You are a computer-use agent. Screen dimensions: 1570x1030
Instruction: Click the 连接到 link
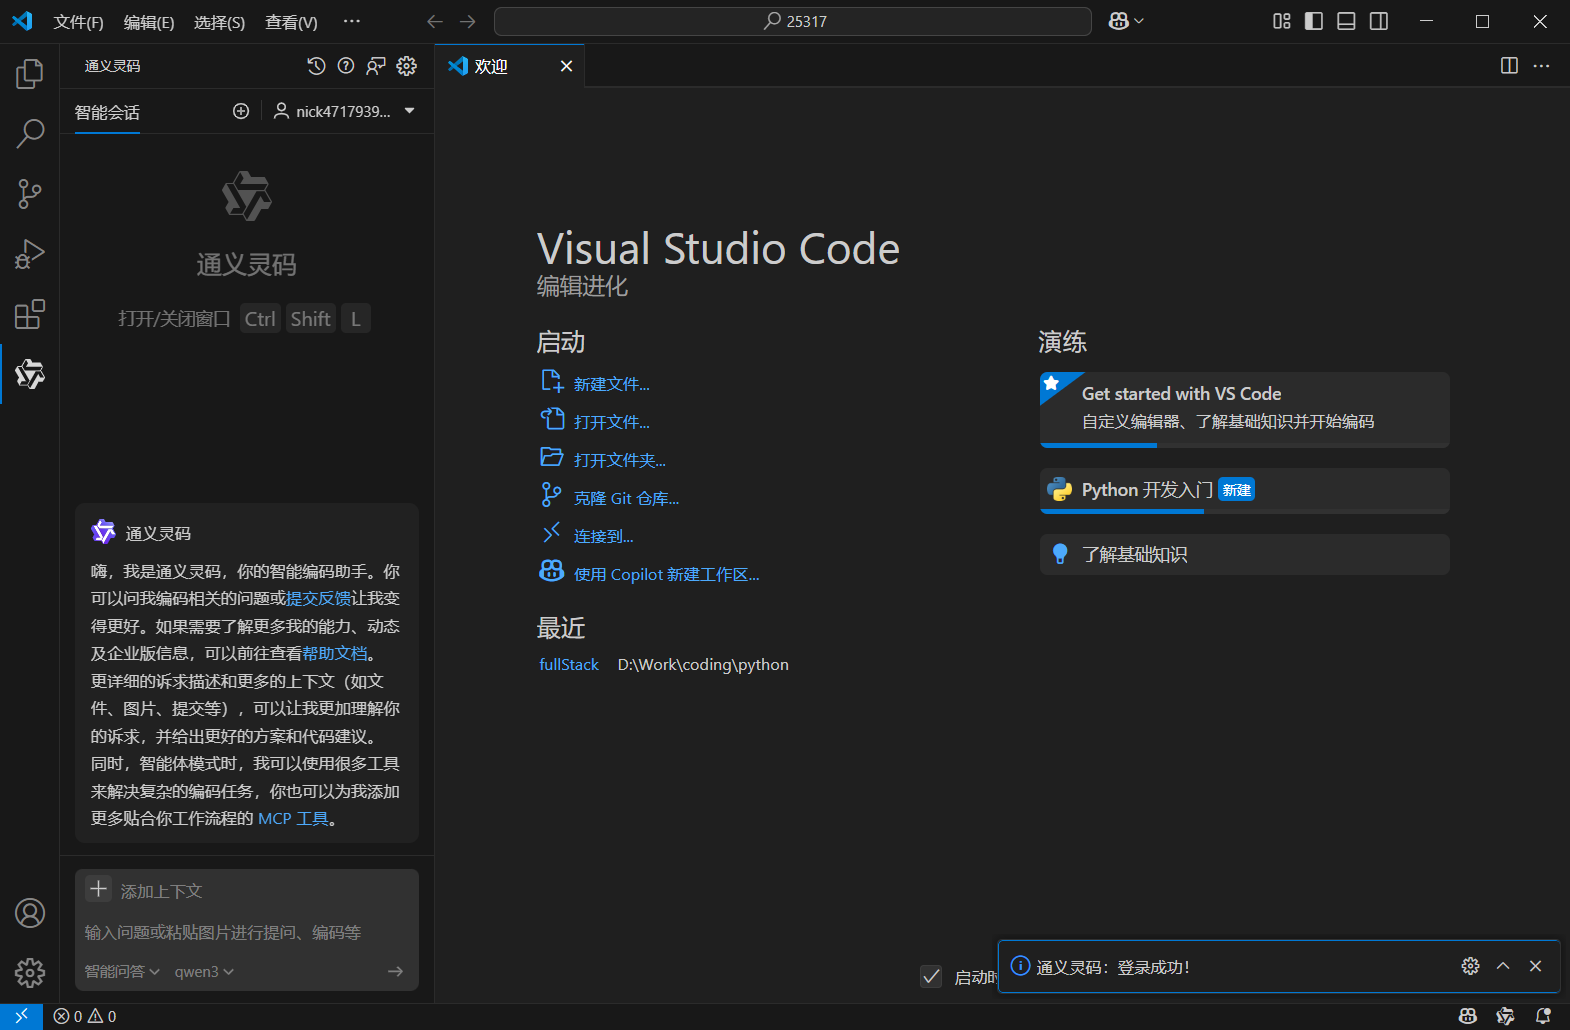(x=603, y=536)
